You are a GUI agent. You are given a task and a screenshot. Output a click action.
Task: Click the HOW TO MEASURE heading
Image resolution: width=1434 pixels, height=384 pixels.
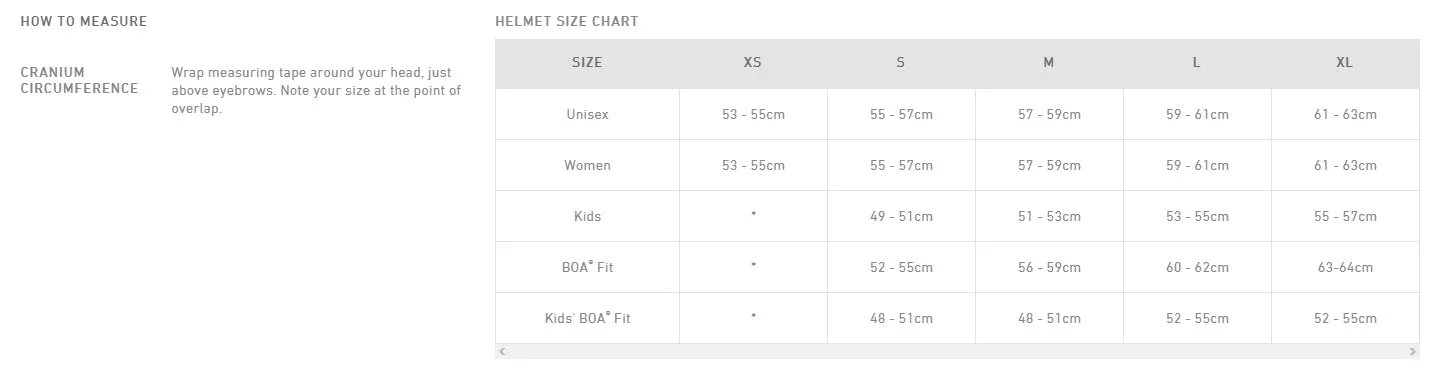click(x=84, y=21)
